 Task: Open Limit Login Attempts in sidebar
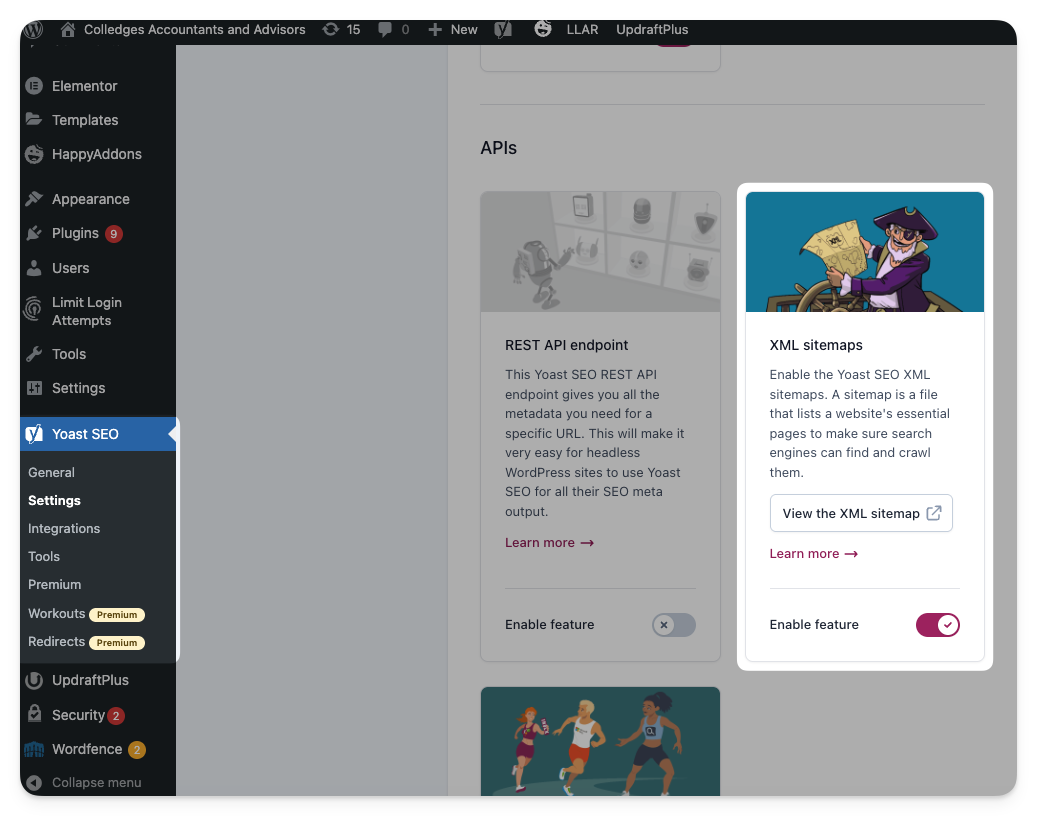[x=86, y=311]
